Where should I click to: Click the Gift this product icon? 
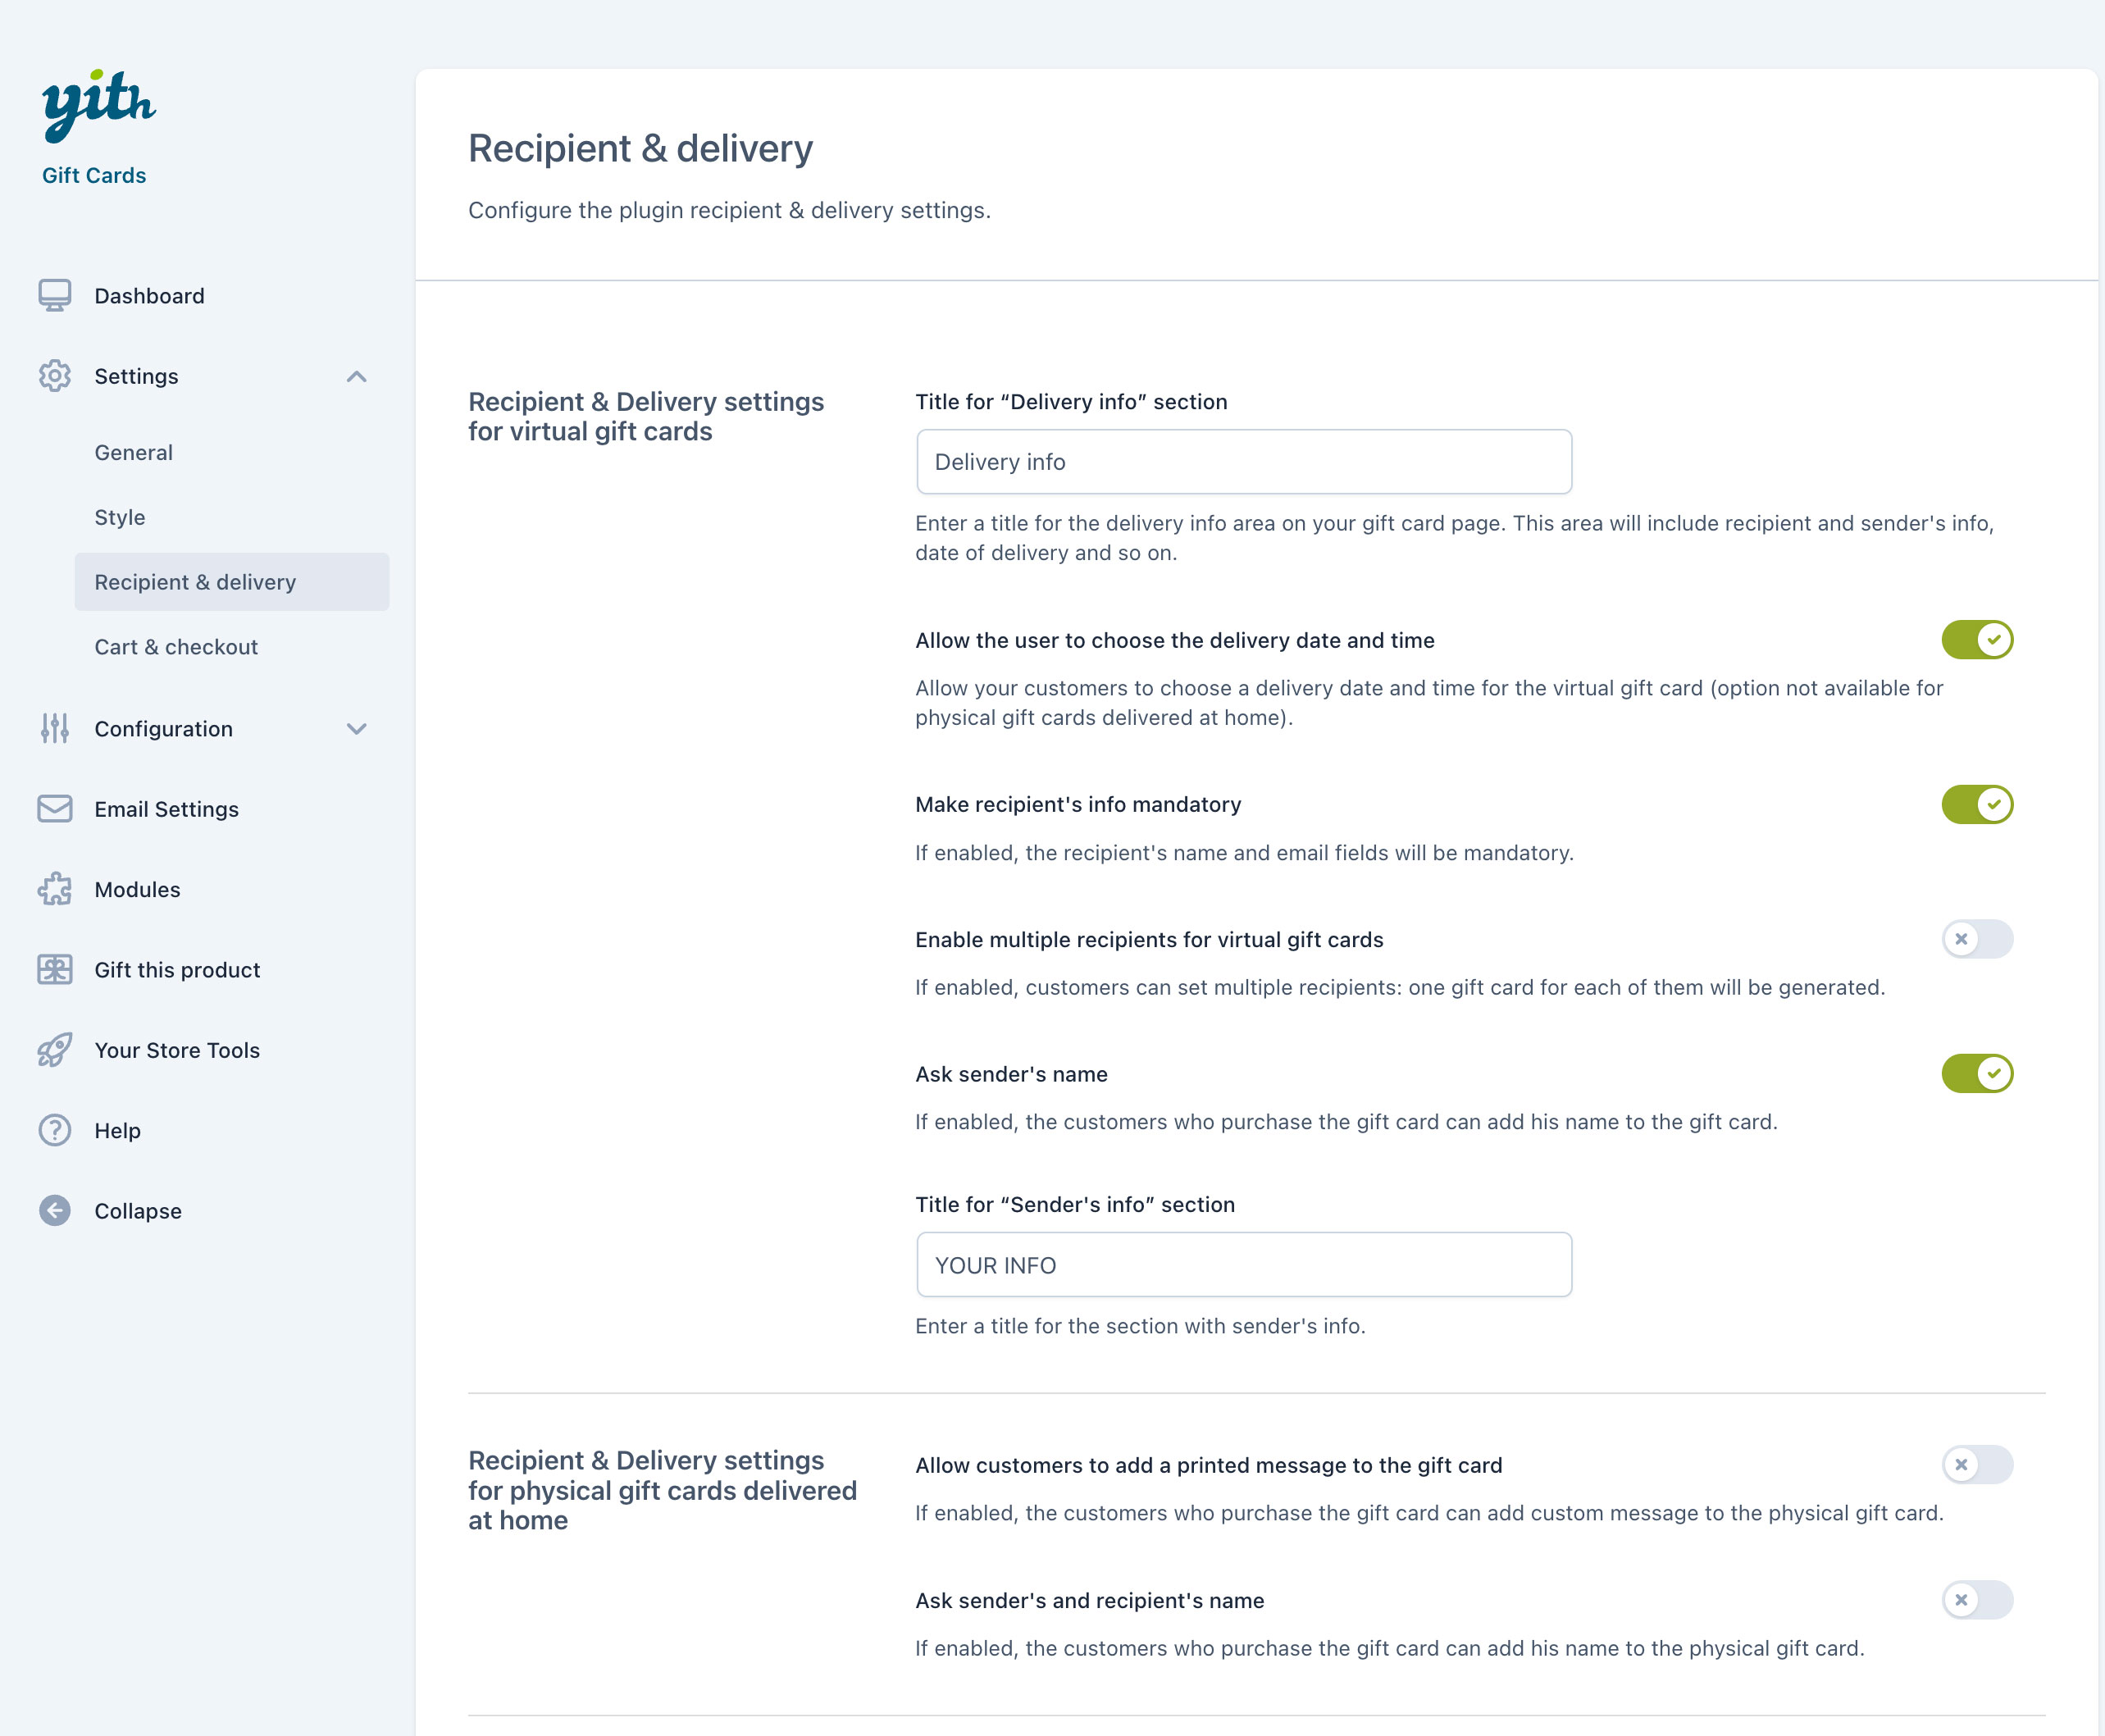point(55,970)
